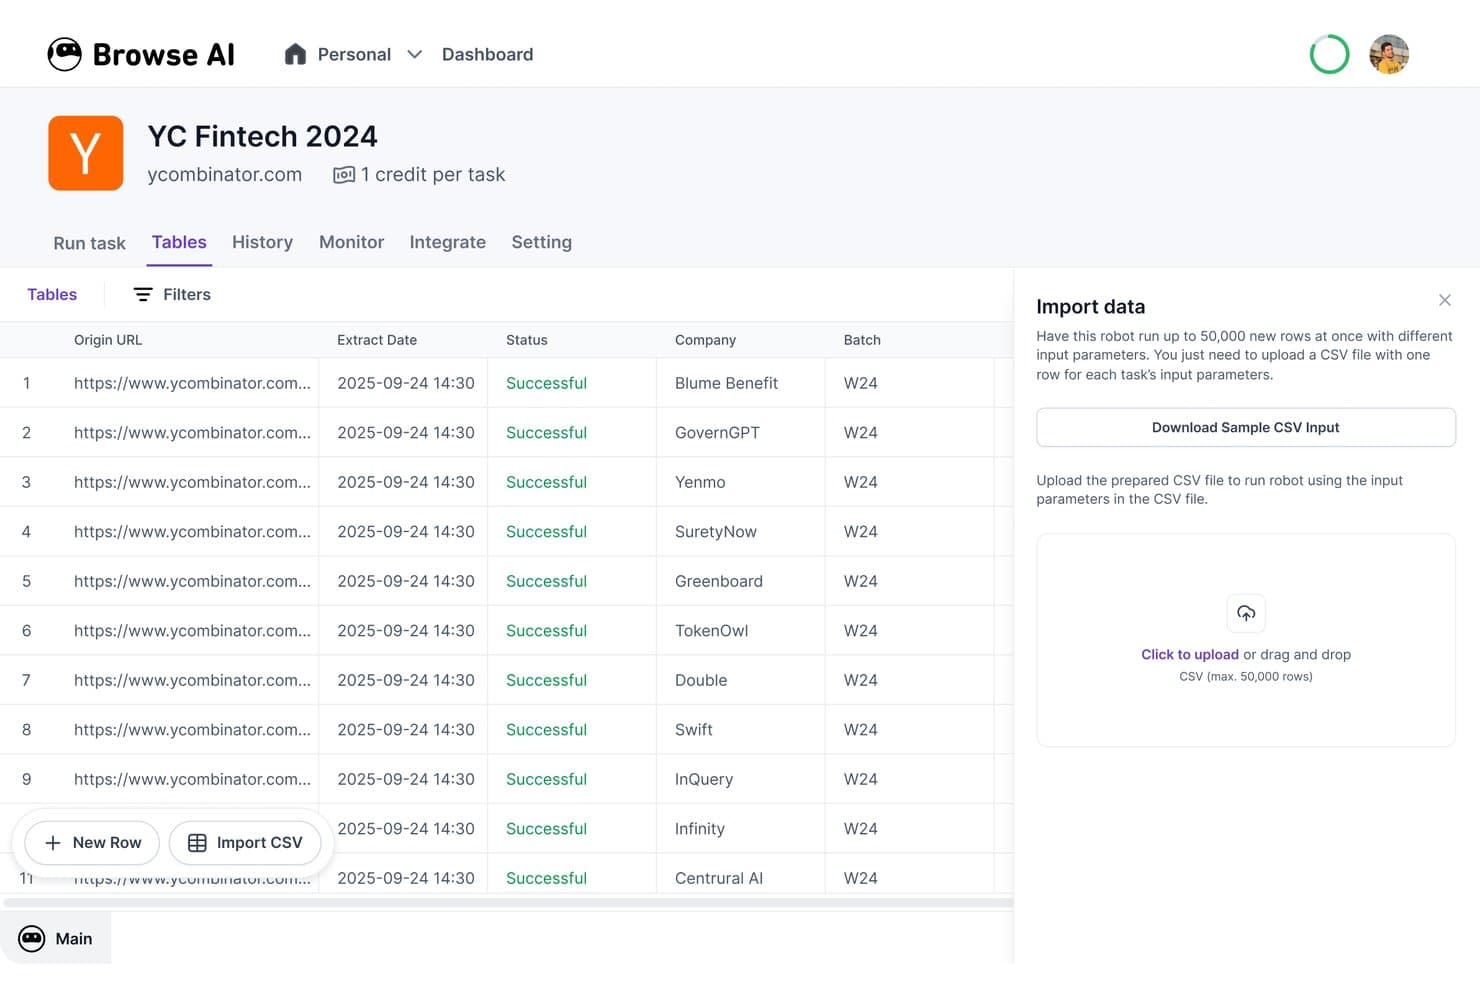The width and height of the screenshot is (1480, 987).
Task: Click the Extract Date column header
Action: (x=377, y=340)
